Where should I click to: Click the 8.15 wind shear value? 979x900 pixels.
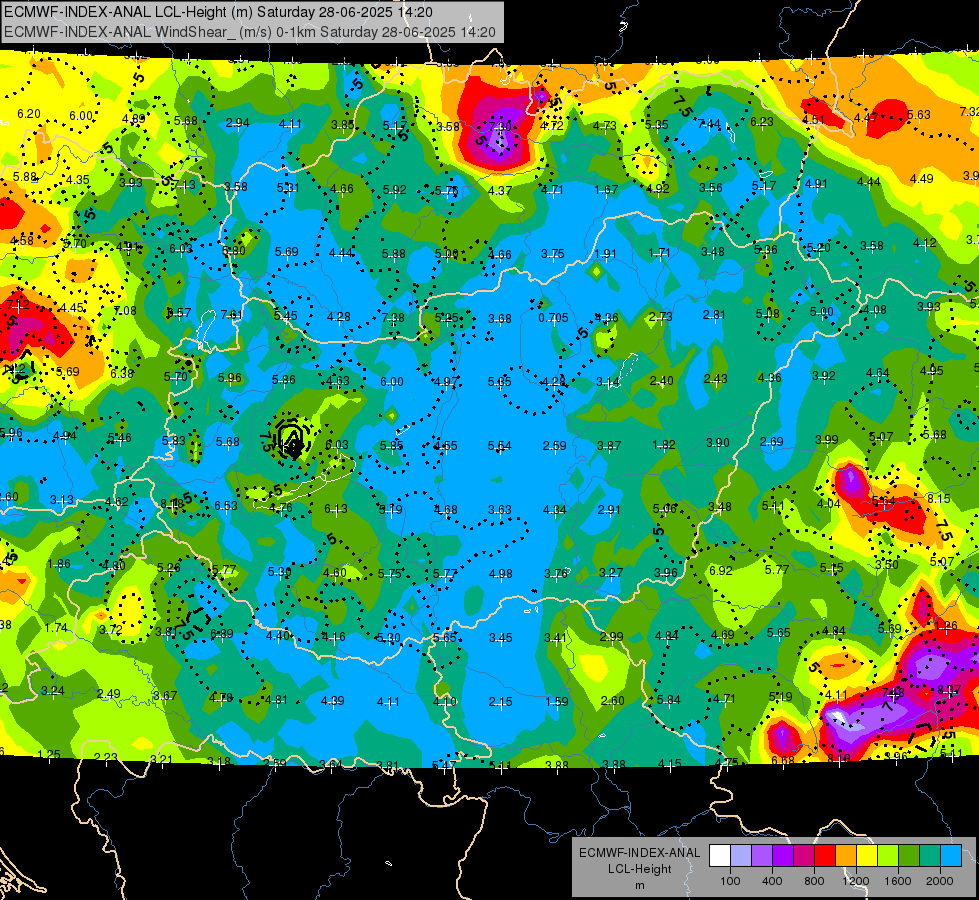pos(938,498)
